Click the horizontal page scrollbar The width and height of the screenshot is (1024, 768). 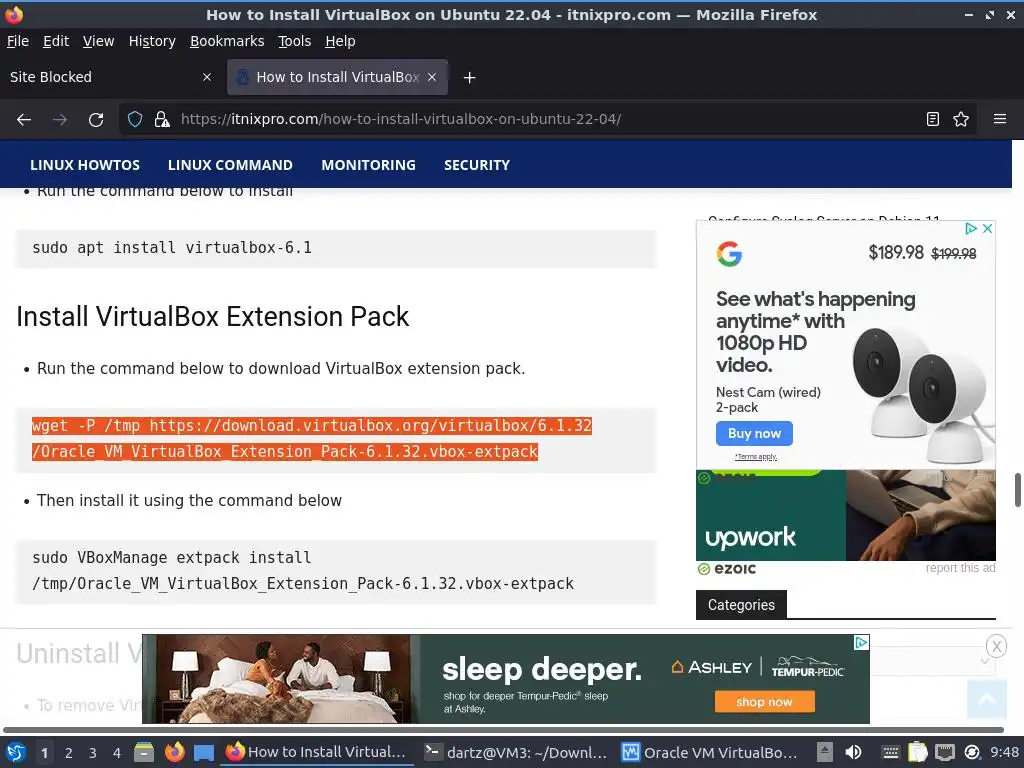tap(503, 729)
